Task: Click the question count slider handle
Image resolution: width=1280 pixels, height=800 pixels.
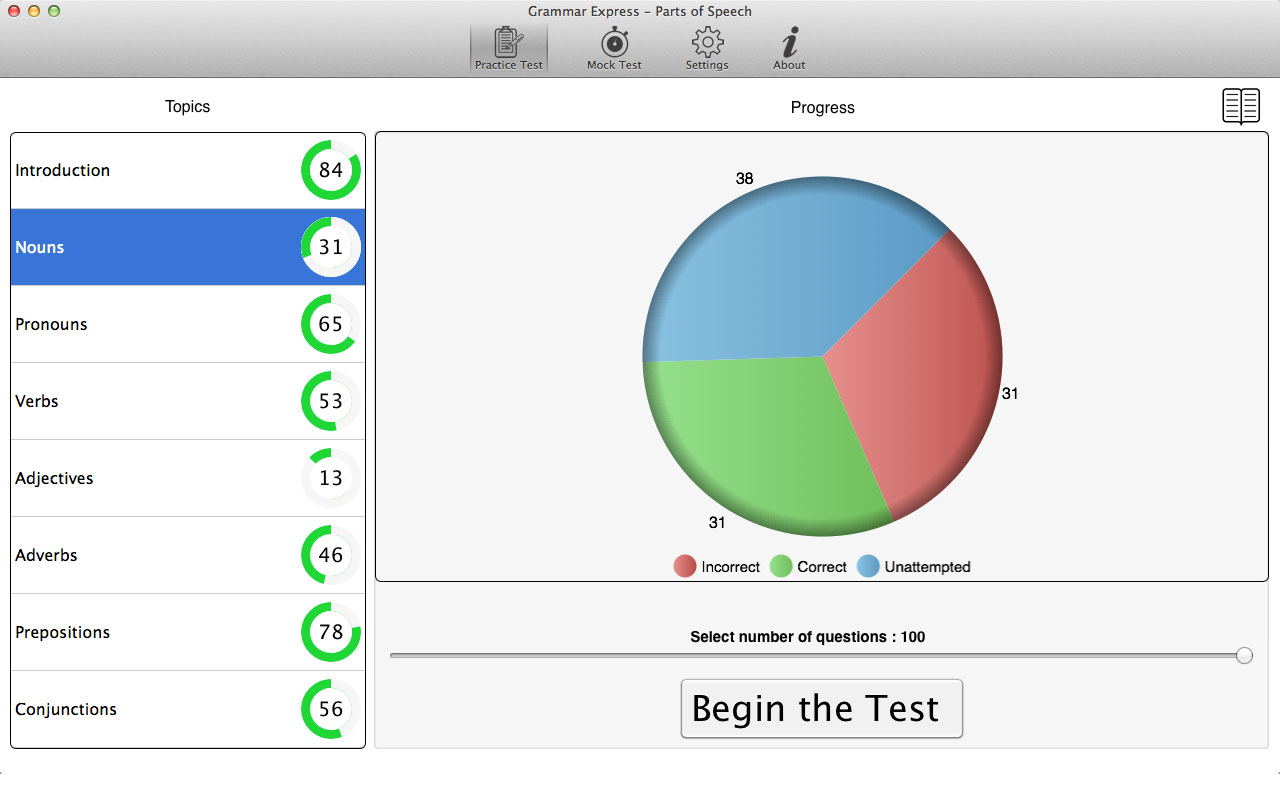Action: 1244,655
